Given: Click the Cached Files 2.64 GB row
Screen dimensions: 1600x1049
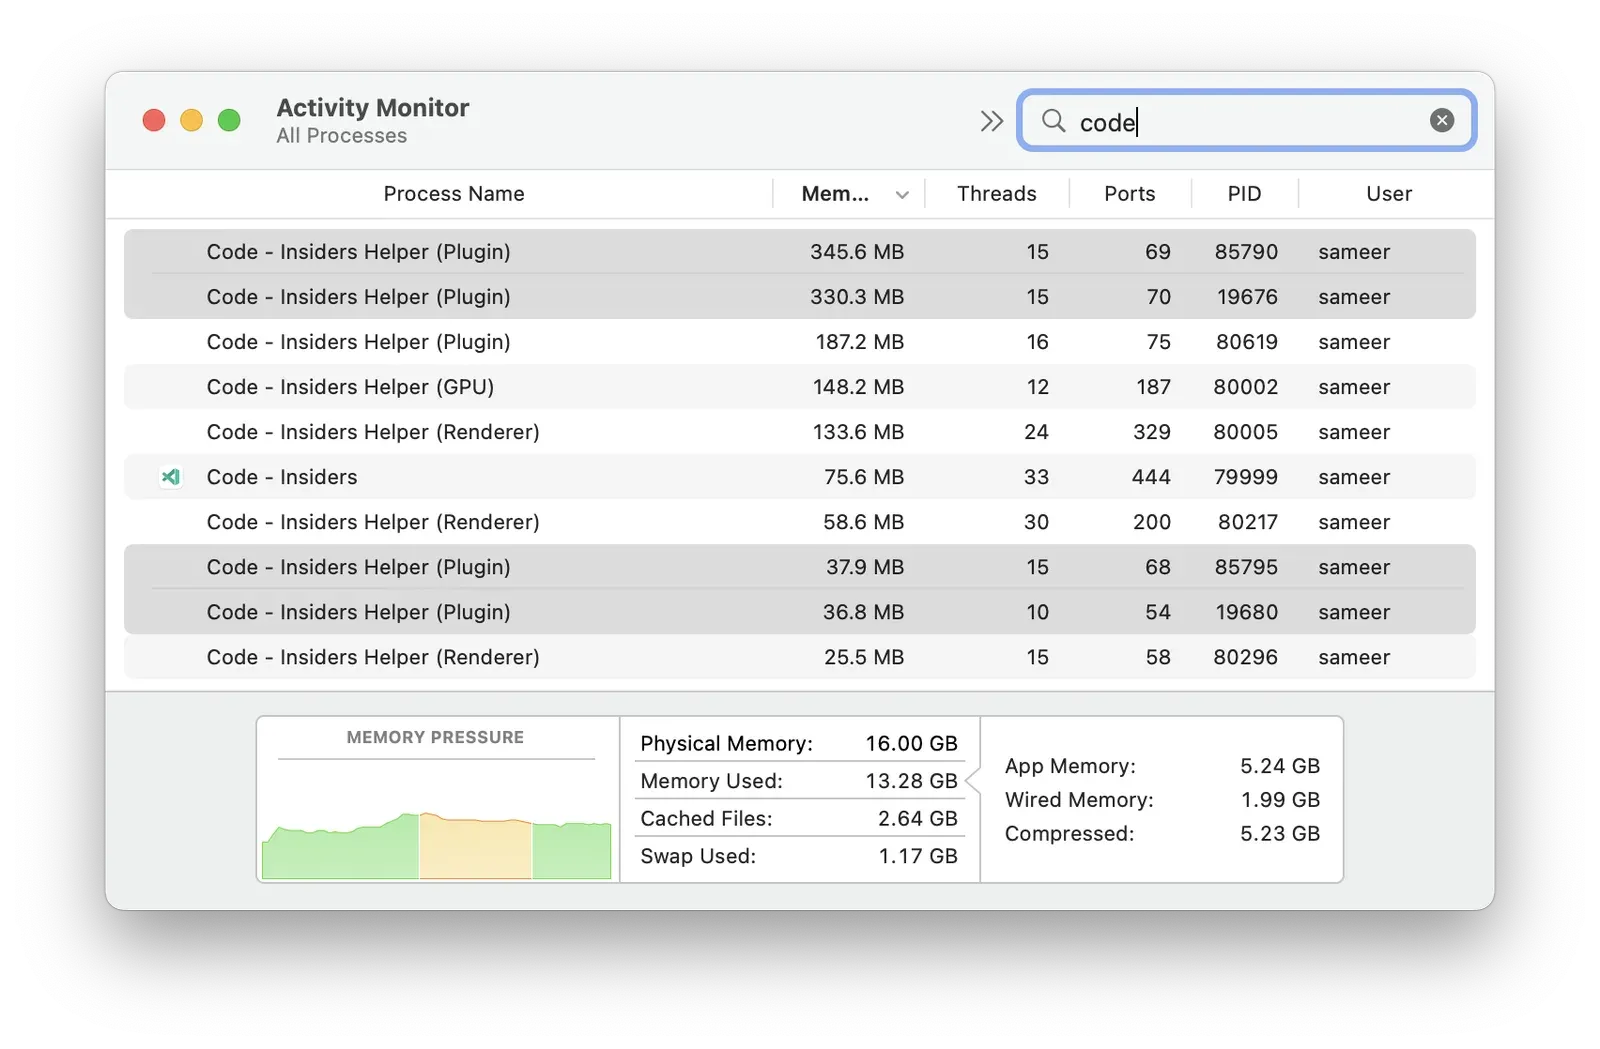Looking at the screenshot, I should coord(799,818).
